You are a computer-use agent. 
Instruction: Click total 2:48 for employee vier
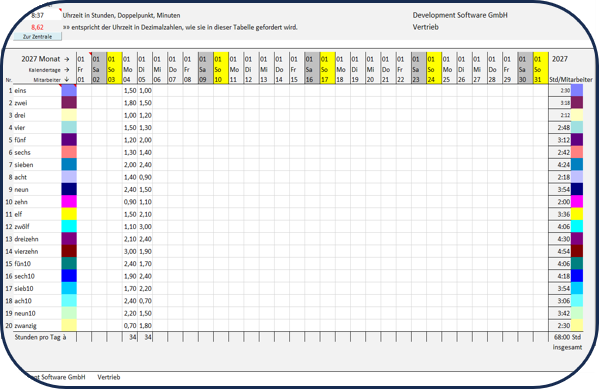click(x=560, y=127)
